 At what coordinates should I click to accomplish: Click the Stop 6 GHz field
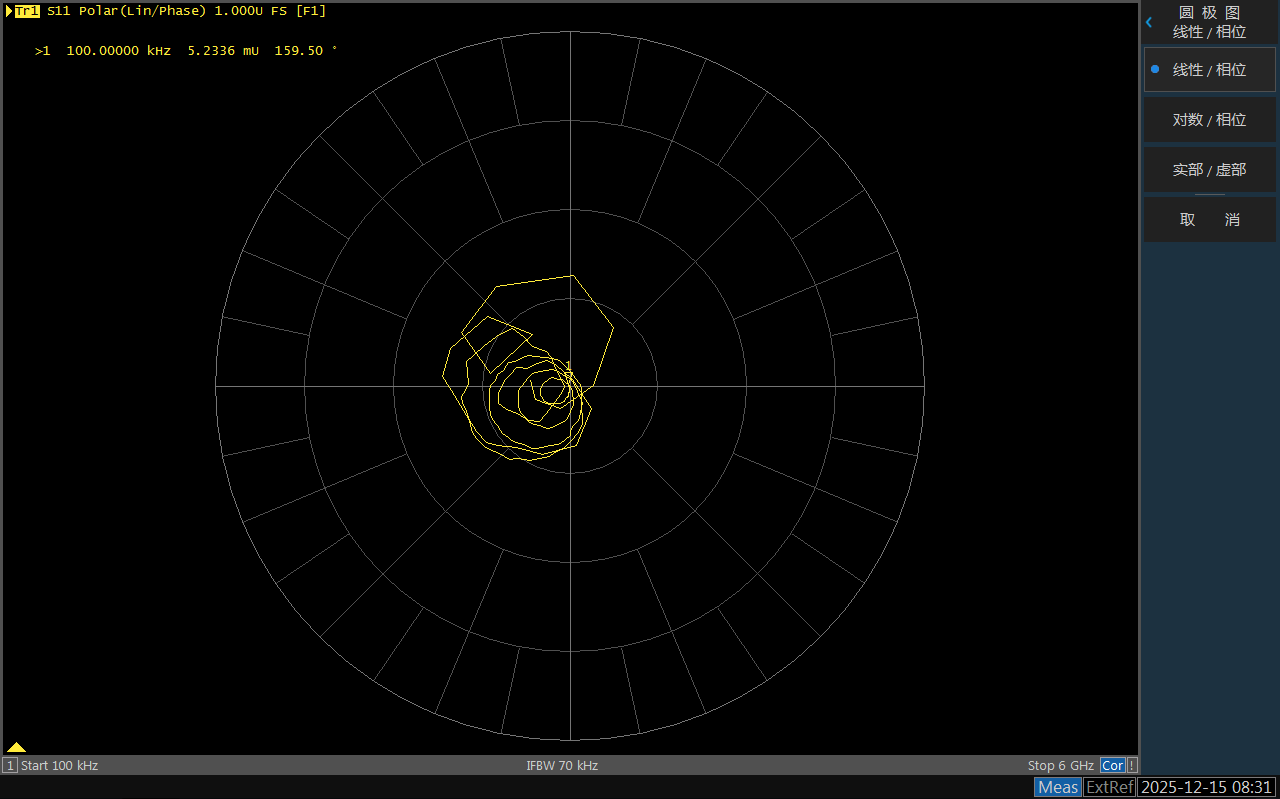[1061, 766]
